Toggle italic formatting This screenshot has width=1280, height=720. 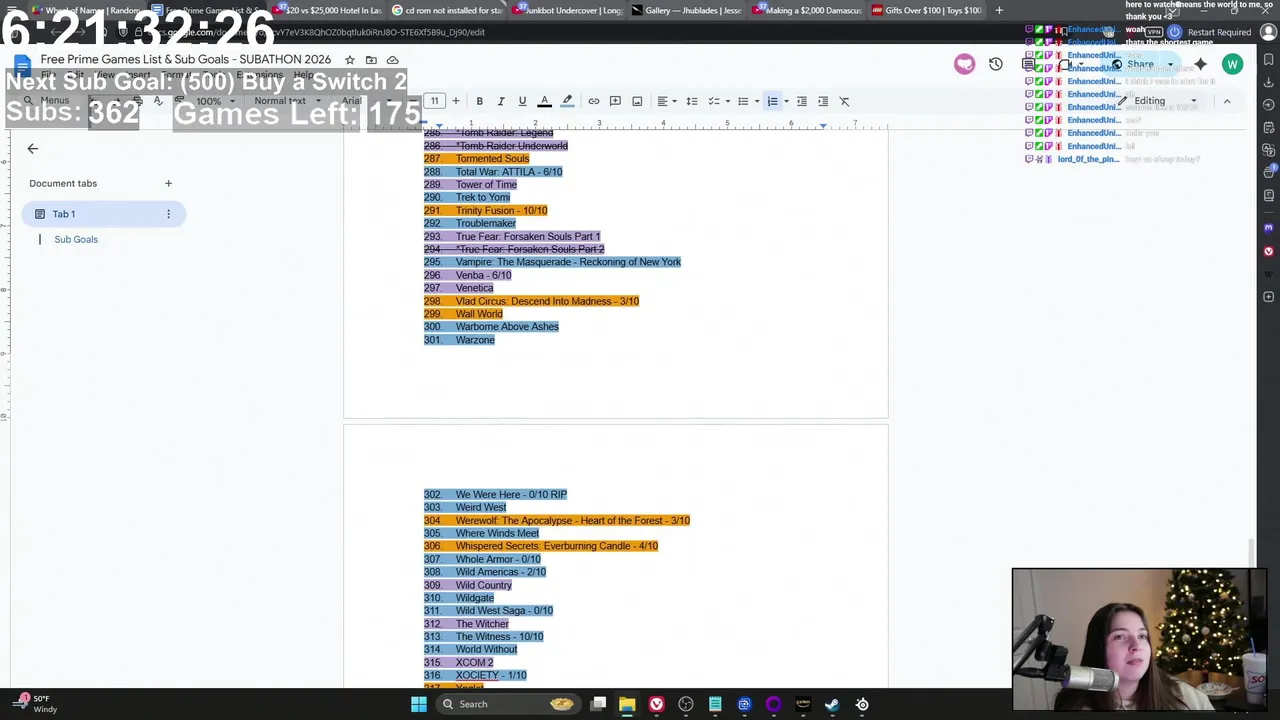pyautogui.click(x=501, y=101)
